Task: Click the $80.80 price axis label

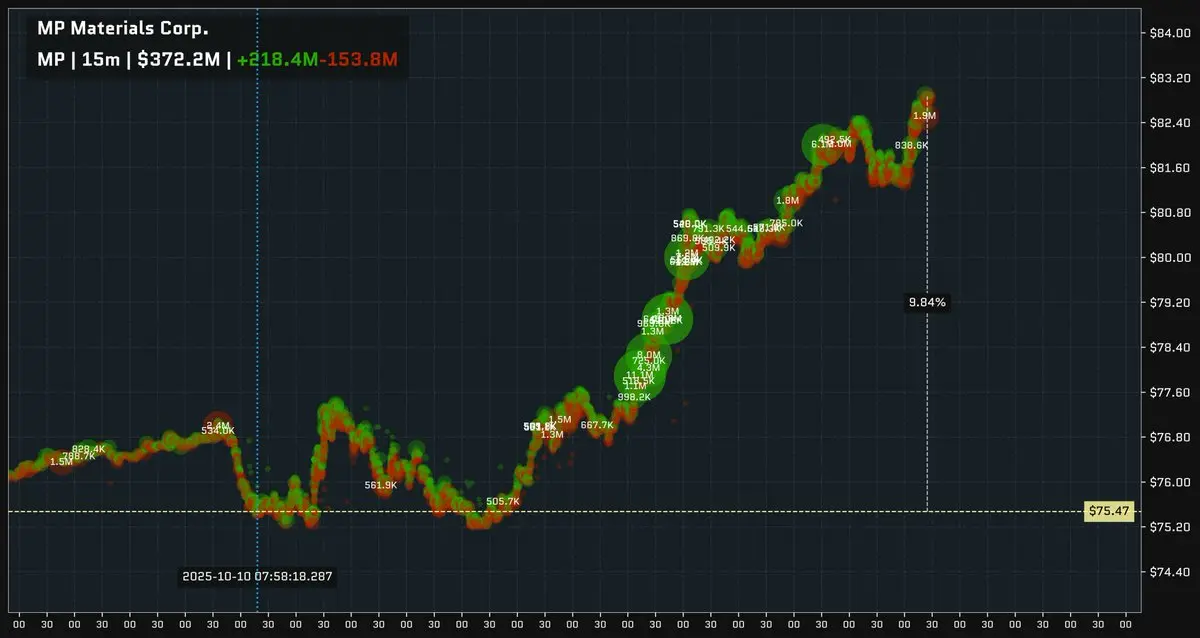Action: tap(1168, 213)
